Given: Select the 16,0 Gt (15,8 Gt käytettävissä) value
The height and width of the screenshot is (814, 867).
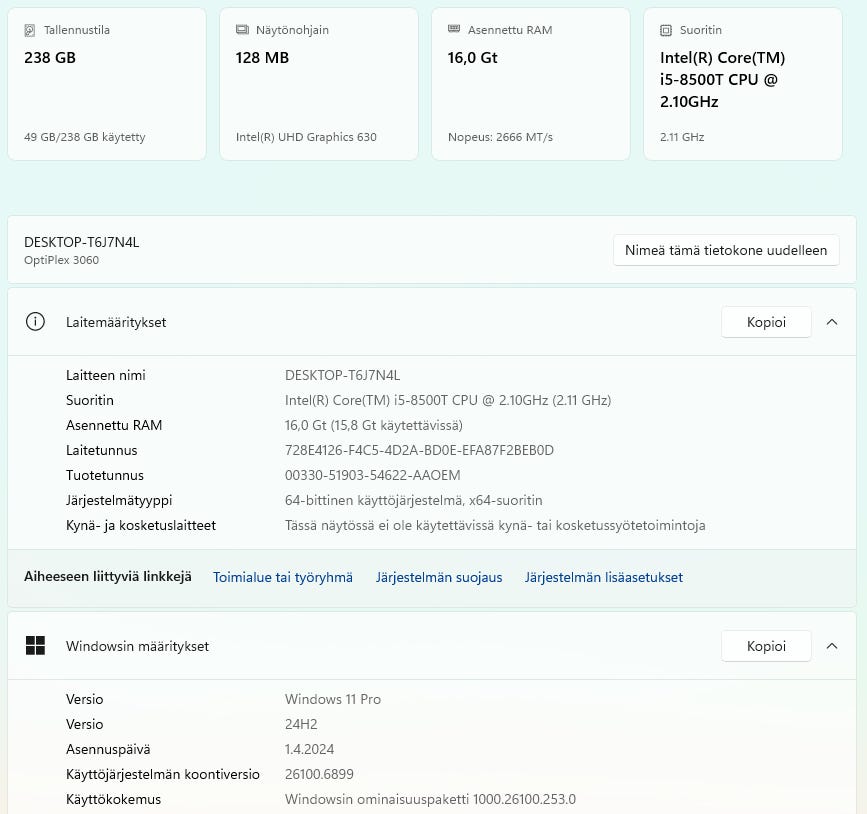Looking at the screenshot, I should (x=374, y=425).
